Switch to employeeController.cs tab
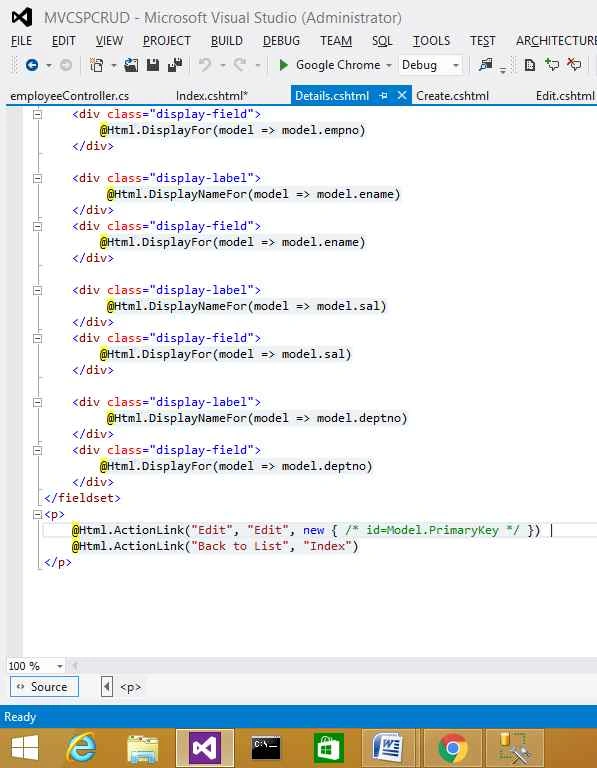 [69, 96]
